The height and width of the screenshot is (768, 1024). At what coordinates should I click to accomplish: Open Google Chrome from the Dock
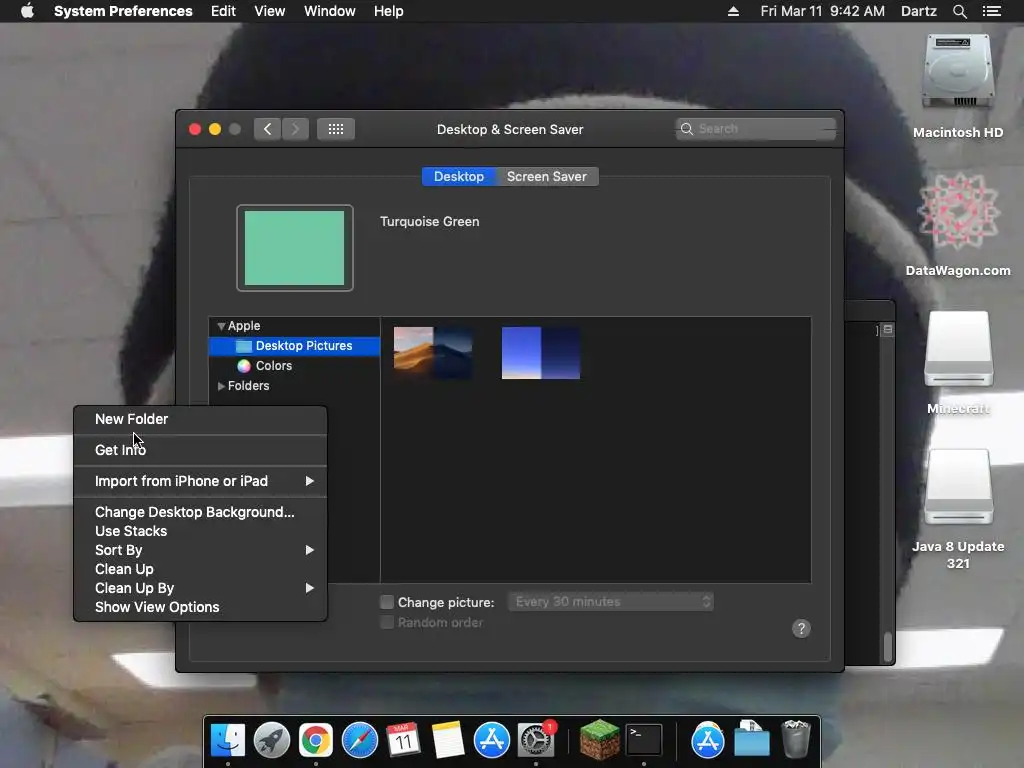click(x=315, y=741)
